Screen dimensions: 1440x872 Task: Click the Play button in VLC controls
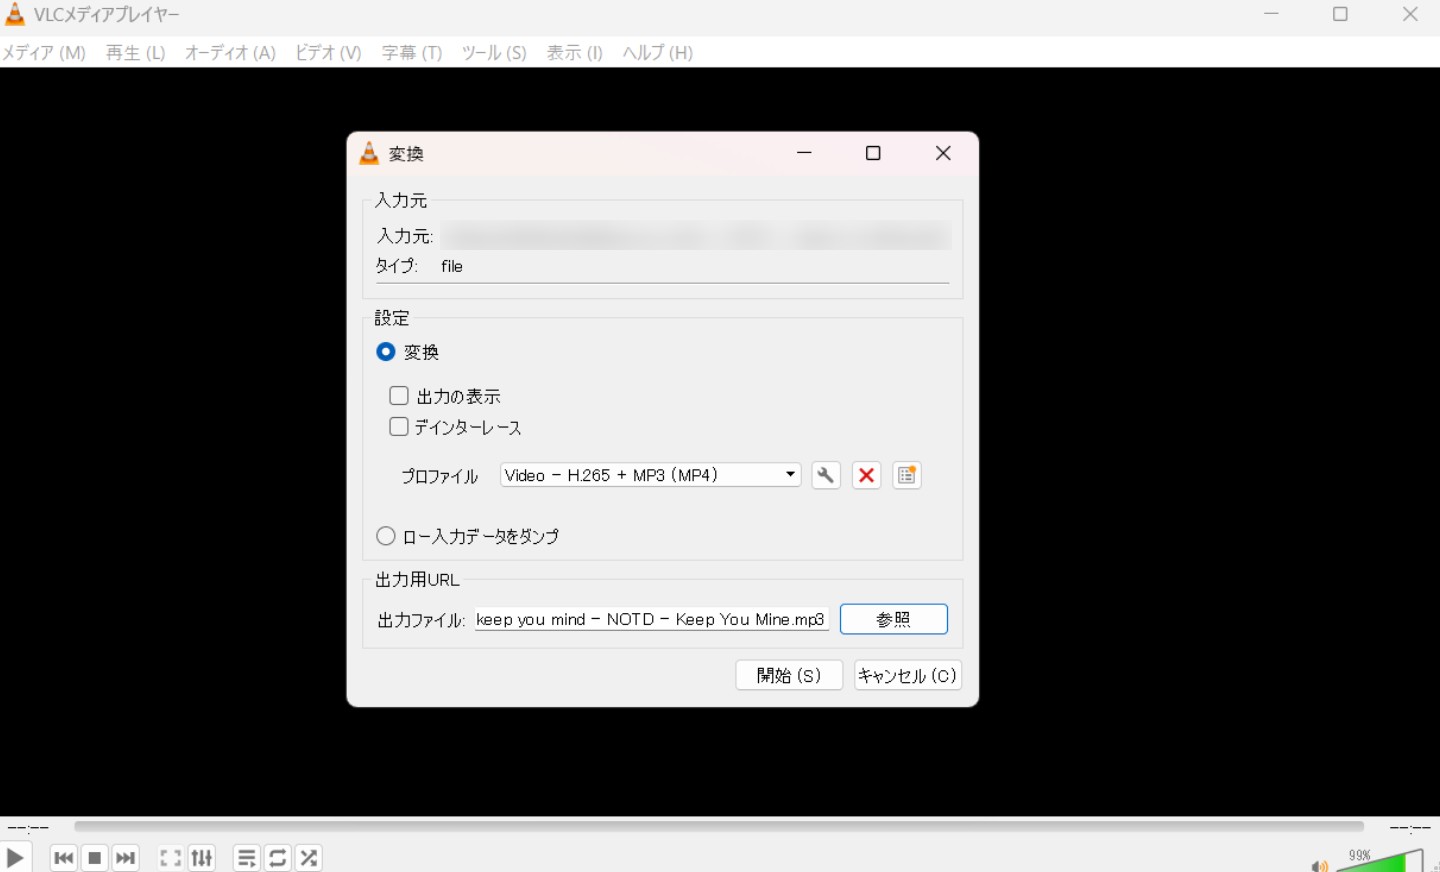tap(15, 858)
